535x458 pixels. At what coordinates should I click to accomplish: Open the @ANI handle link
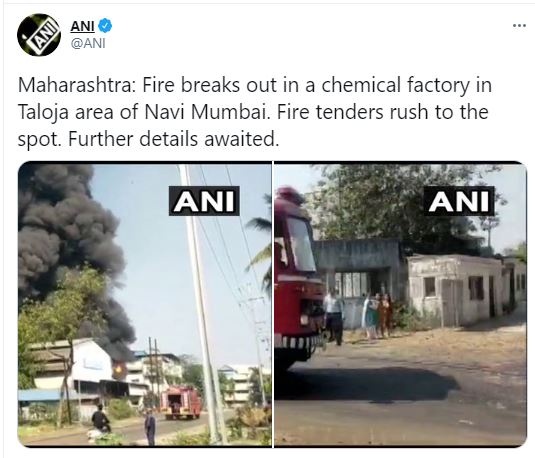(88, 44)
